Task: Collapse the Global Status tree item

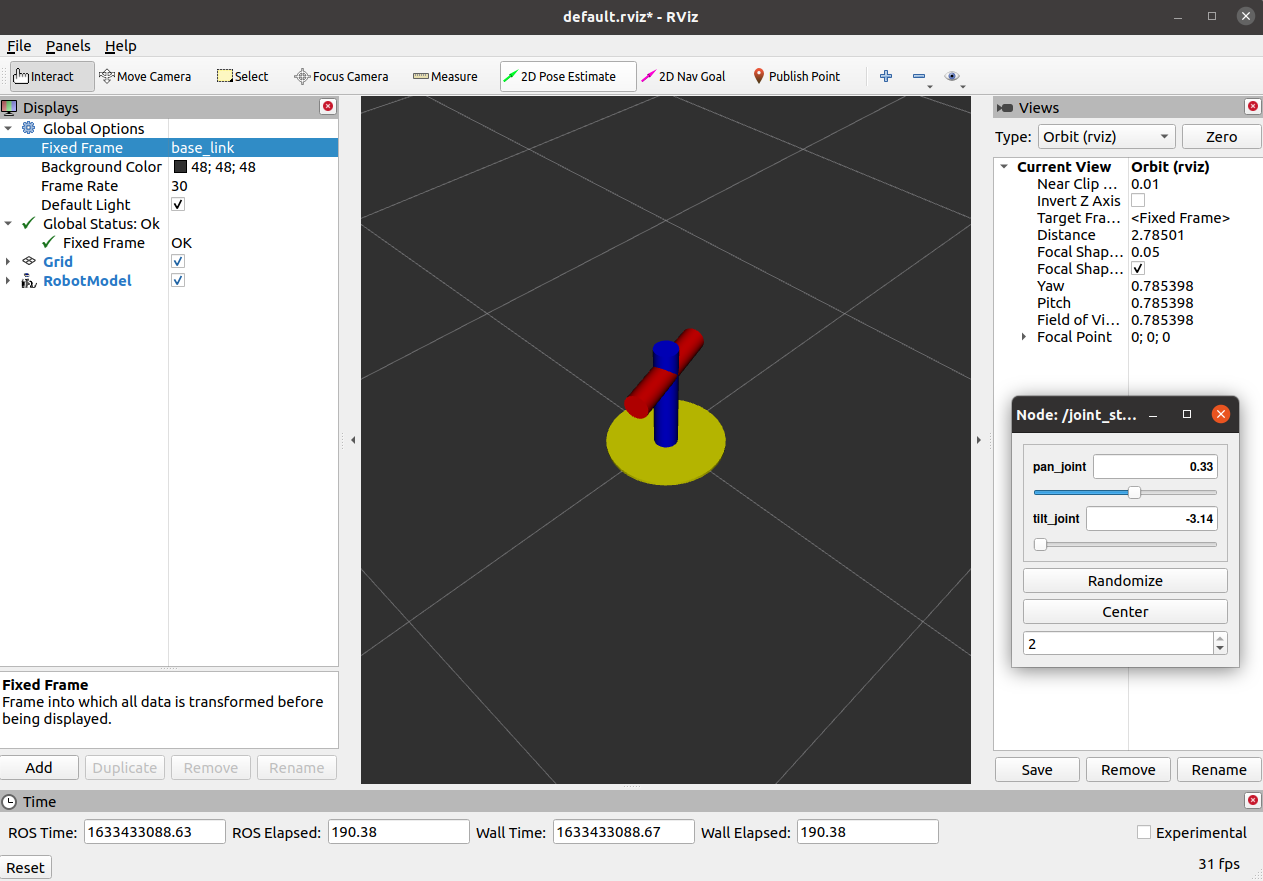Action: click(x=9, y=223)
